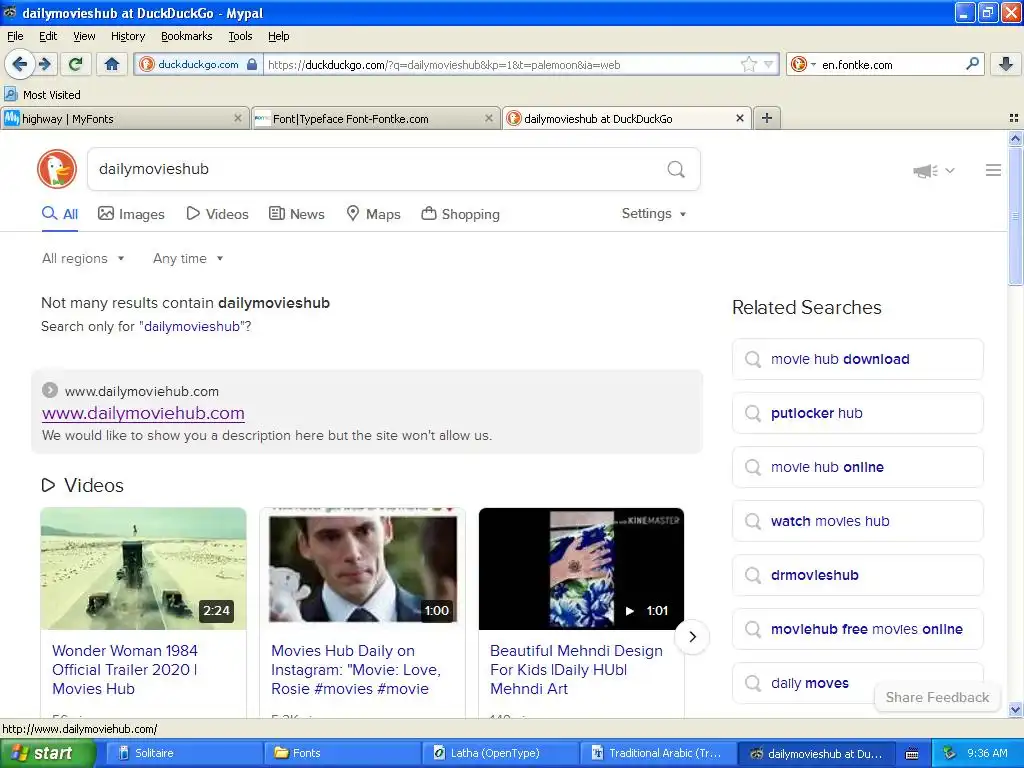Close the Fontke.com tab

(488, 118)
